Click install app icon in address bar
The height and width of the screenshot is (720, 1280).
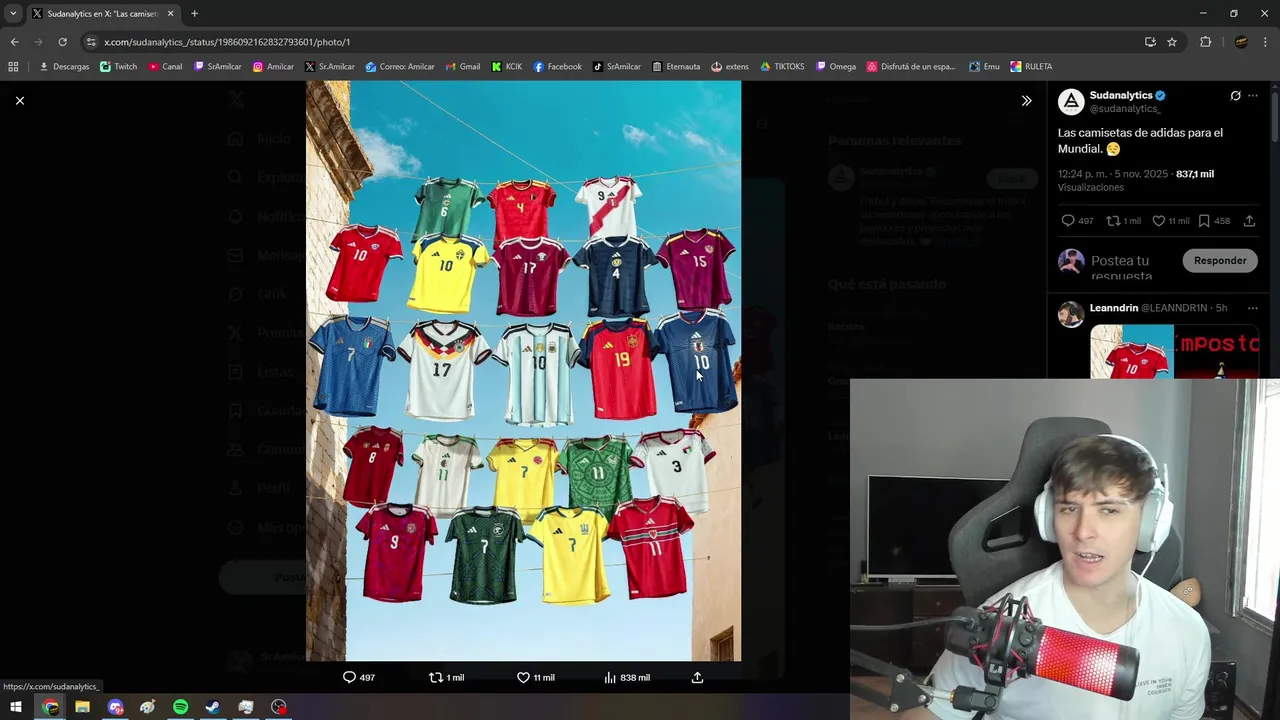click(1150, 42)
